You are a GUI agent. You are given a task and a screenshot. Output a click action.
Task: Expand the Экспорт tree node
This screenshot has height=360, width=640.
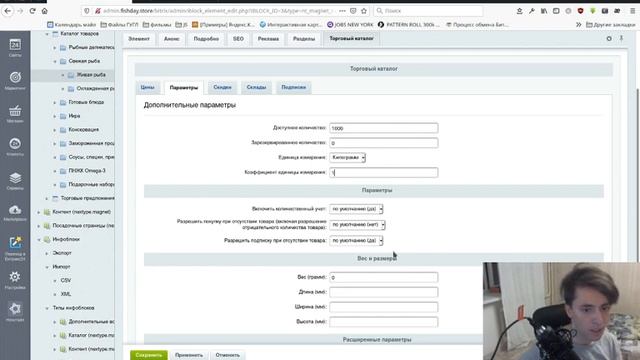(47, 253)
